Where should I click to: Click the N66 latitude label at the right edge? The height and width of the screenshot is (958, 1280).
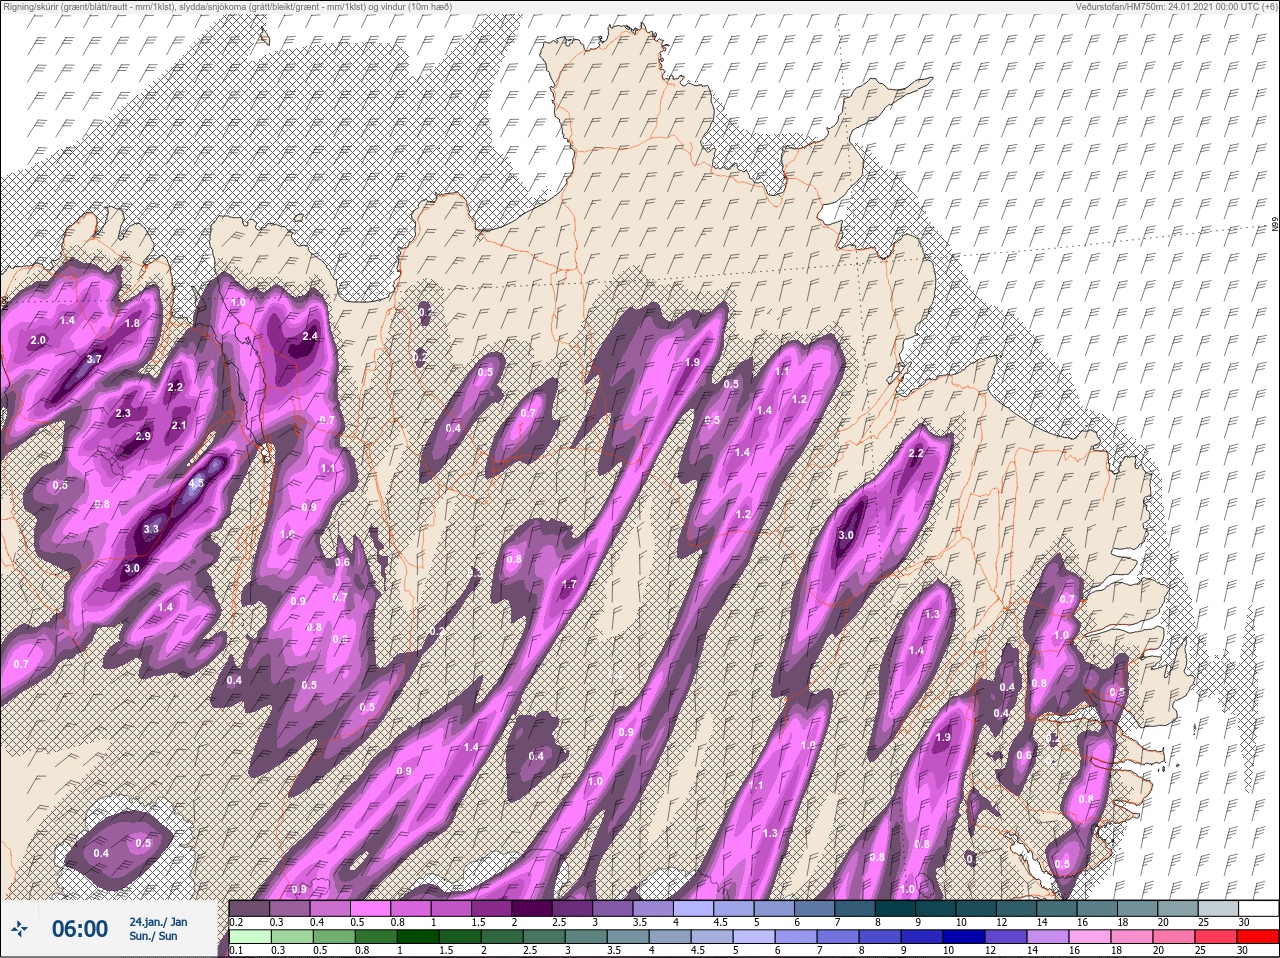(x=1275, y=226)
